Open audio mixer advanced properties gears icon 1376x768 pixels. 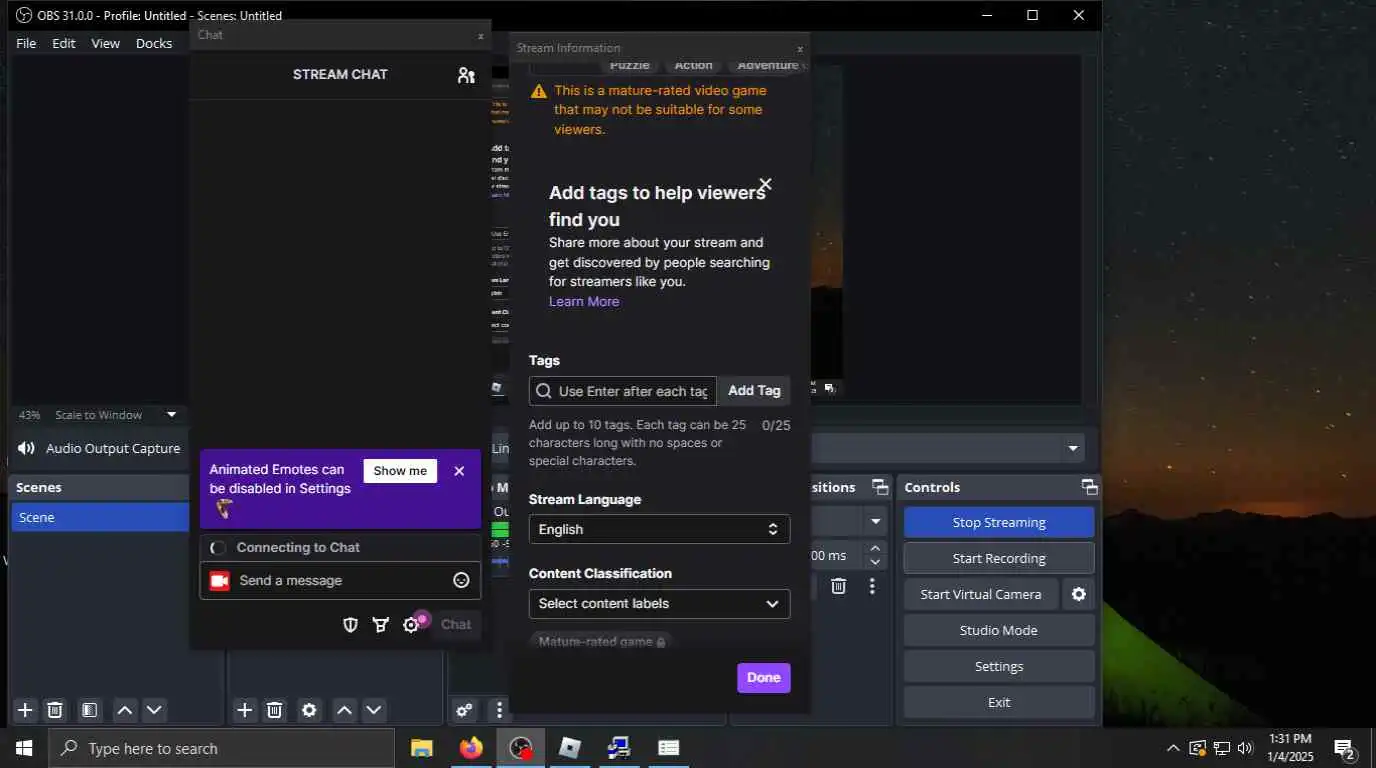pyautogui.click(x=464, y=710)
